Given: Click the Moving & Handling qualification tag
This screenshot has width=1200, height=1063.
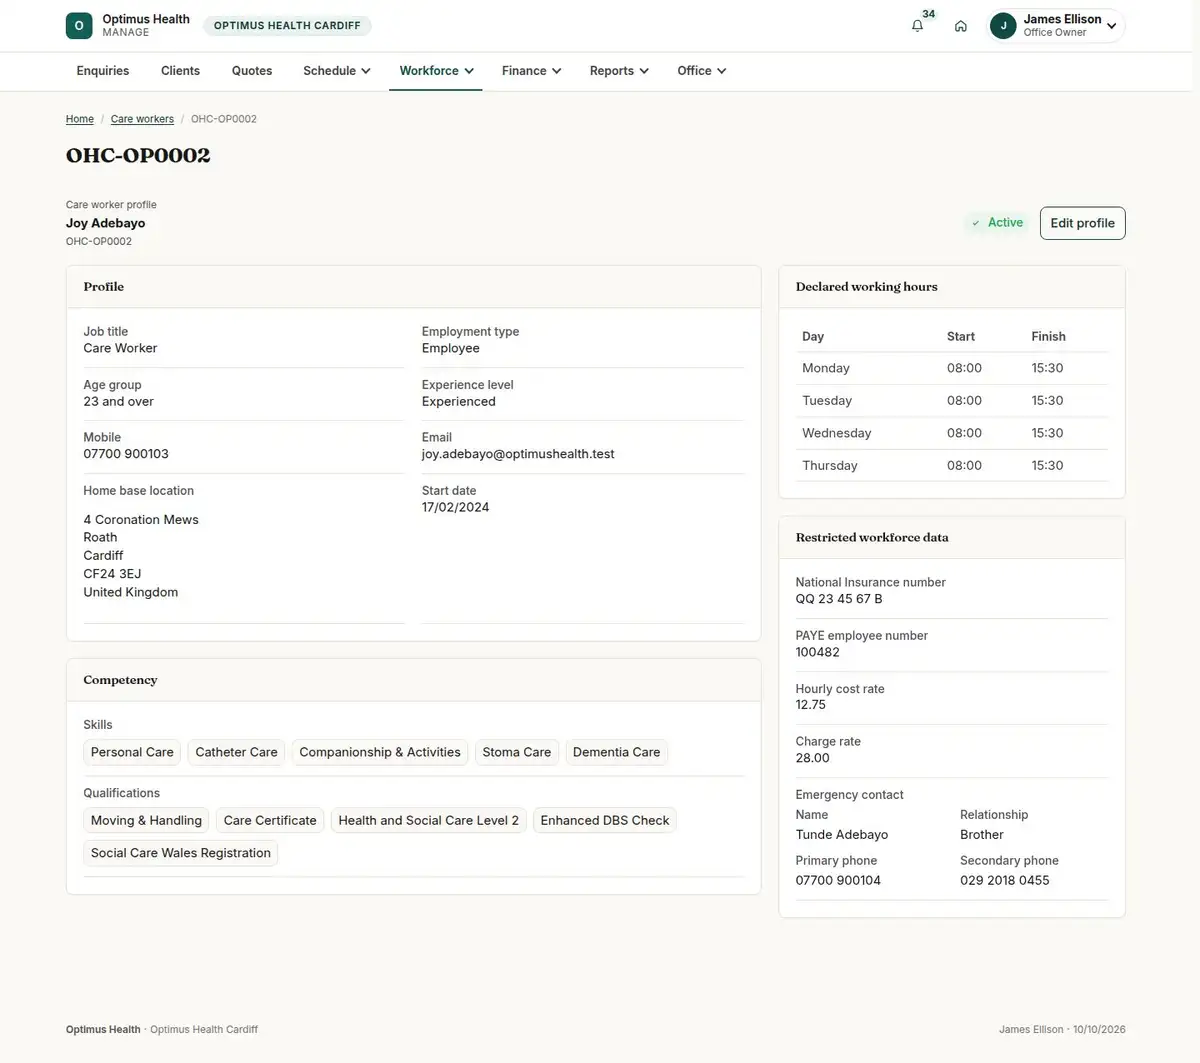Looking at the screenshot, I should coord(146,821).
